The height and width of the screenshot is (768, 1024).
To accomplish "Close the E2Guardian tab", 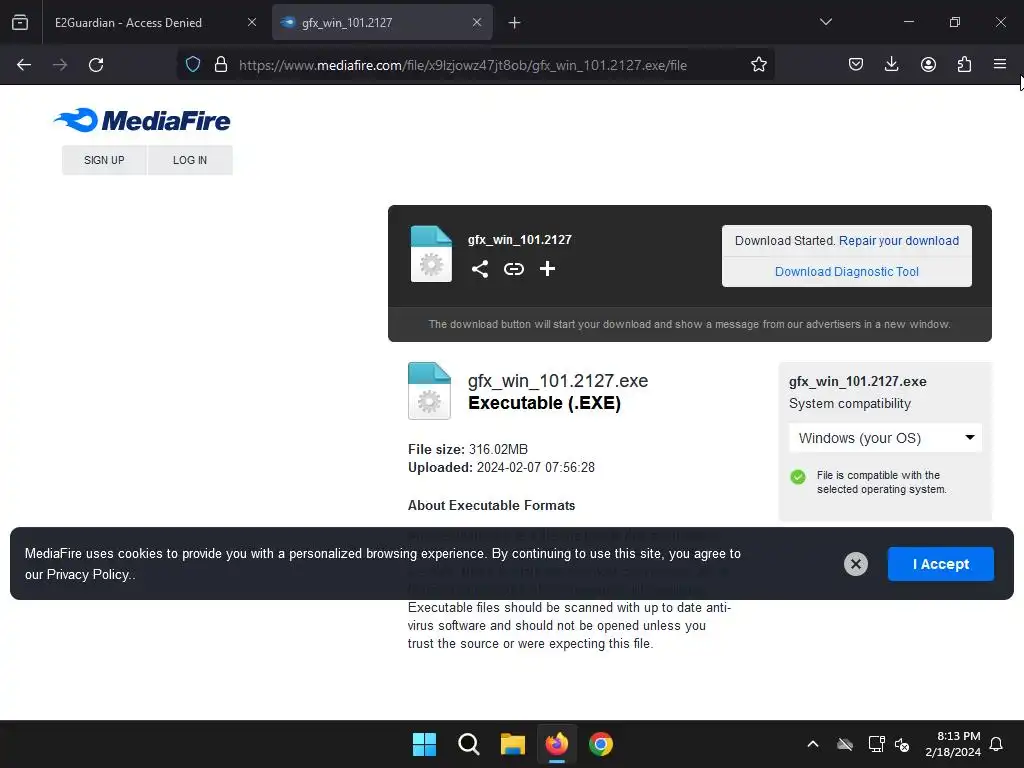I will click(251, 22).
